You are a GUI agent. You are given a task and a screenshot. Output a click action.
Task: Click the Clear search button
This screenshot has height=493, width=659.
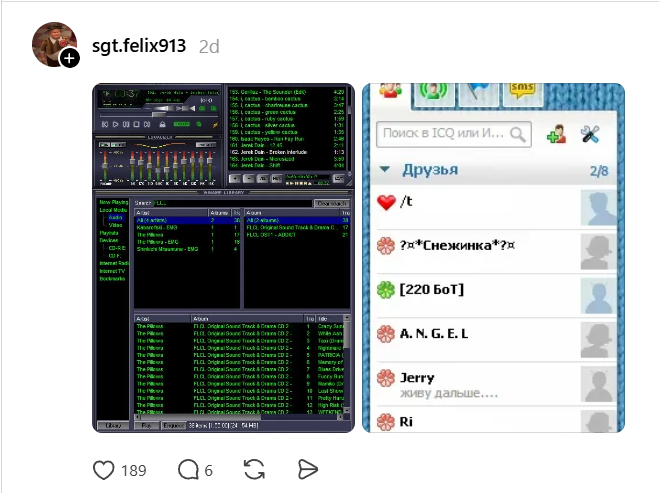pyautogui.click(x=332, y=203)
